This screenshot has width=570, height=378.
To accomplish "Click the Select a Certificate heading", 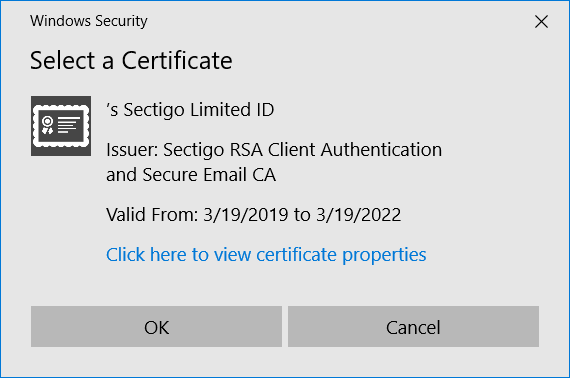I will (131, 60).
